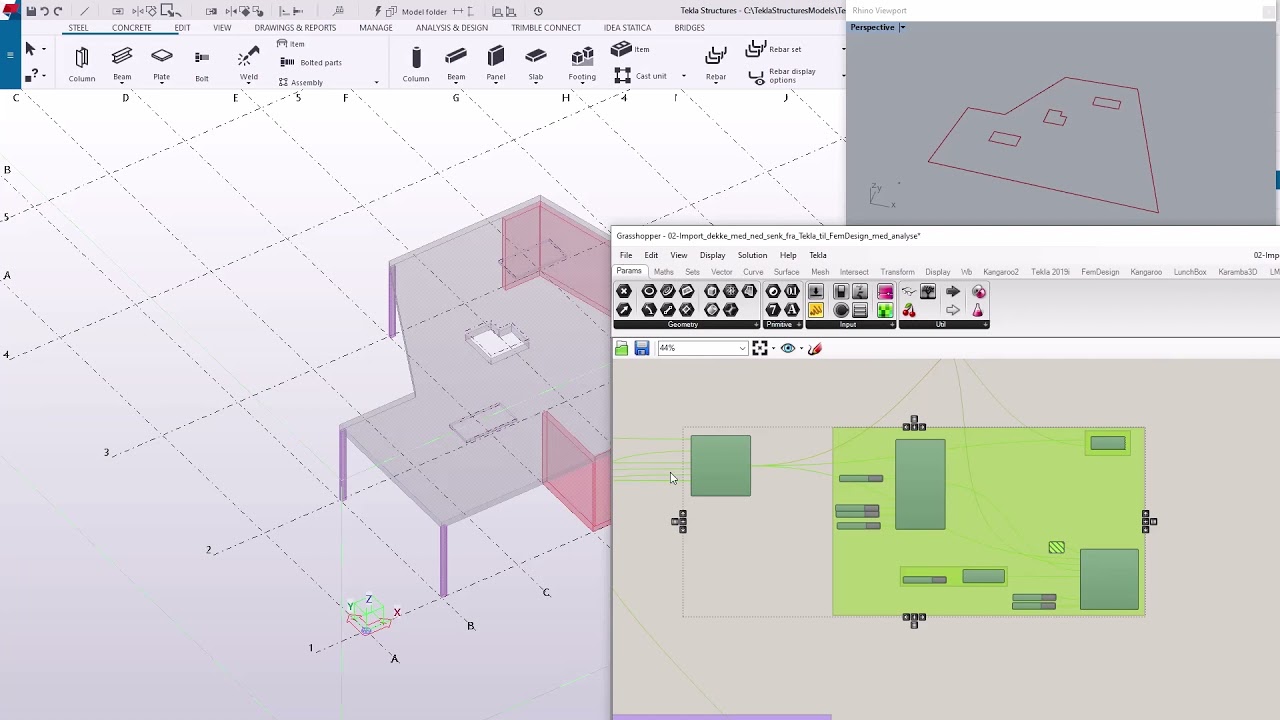Expand the steel Item group dropdown arrow
Viewport: 1280px width, 720px height.
pos(376,82)
